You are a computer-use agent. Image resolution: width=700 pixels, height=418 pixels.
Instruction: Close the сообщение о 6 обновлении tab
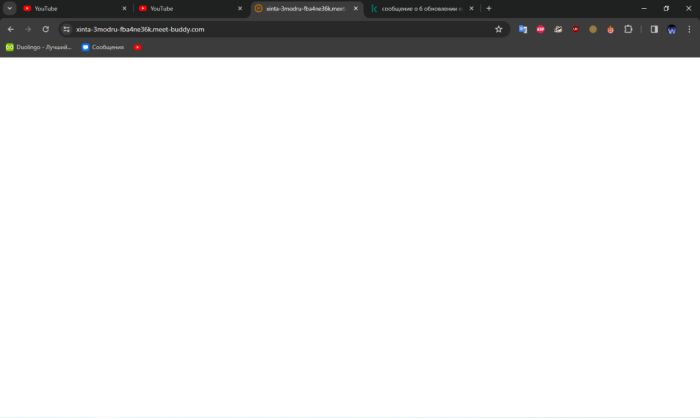[x=471, y=8]
